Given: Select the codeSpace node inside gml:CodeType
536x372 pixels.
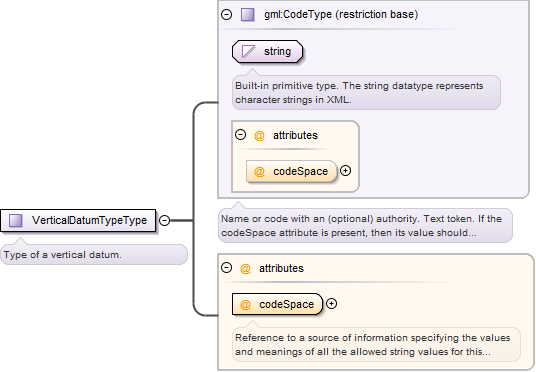Looking at the screenshot, I should click(x=292, y=171).
